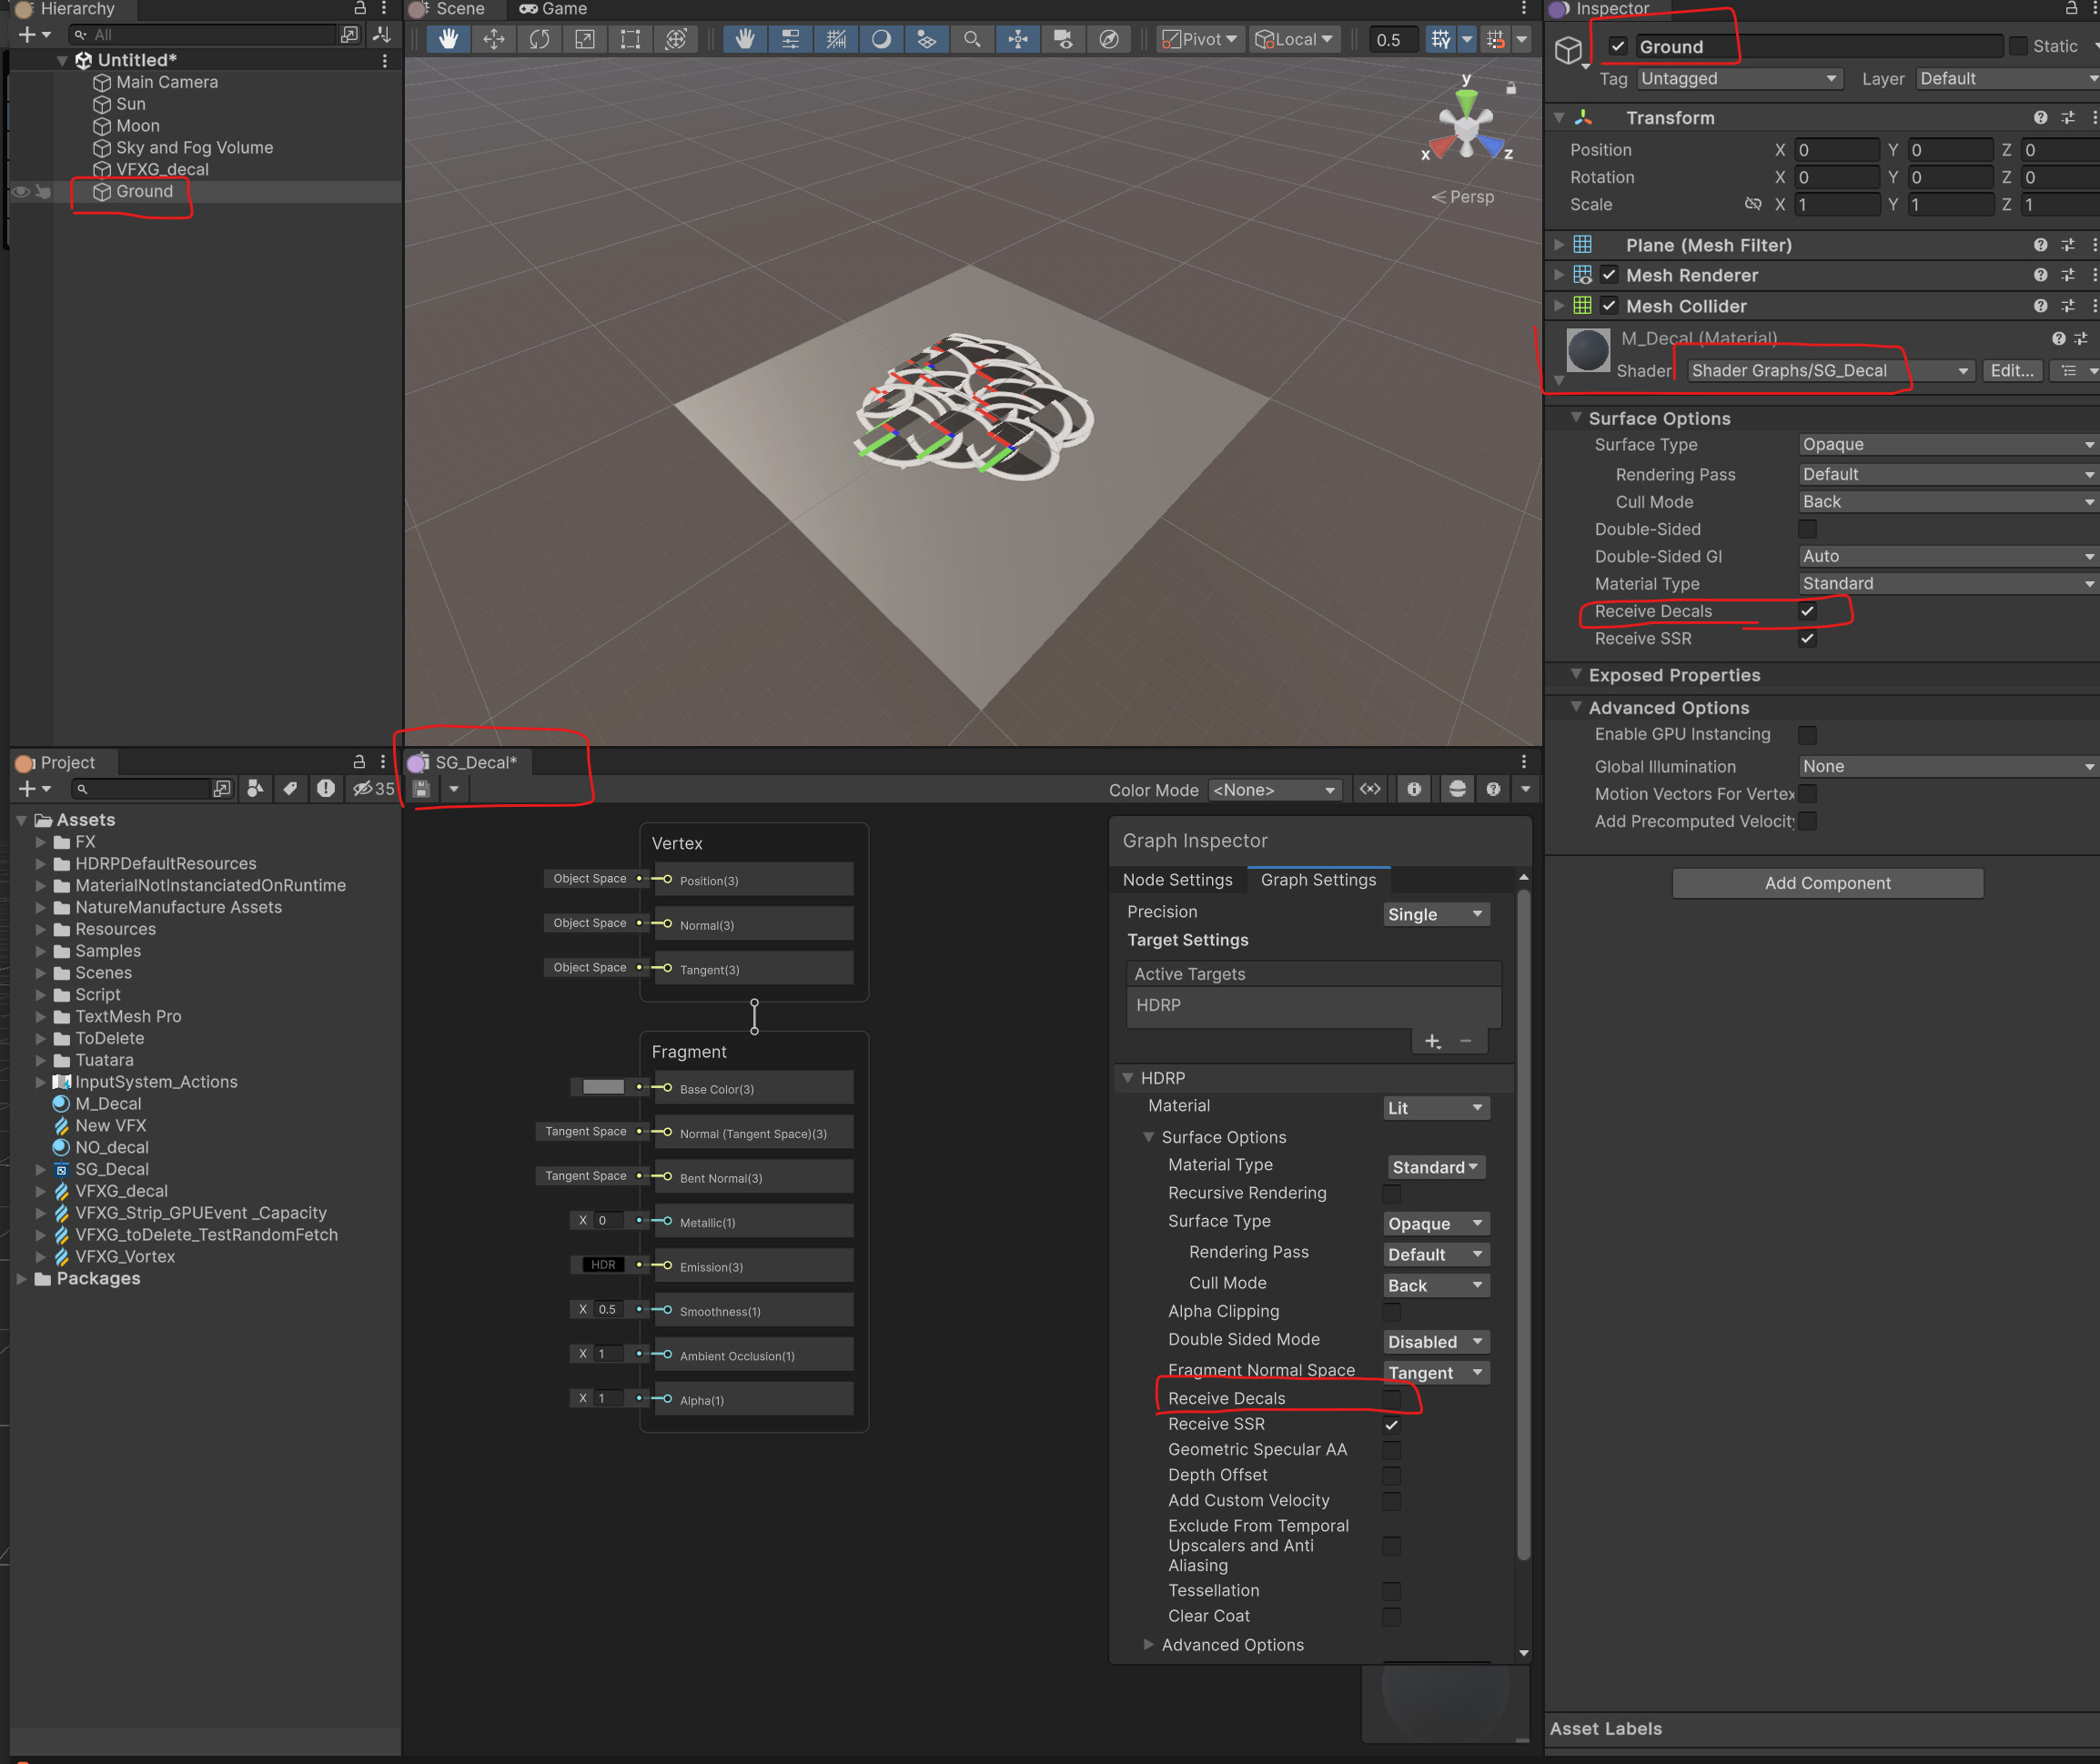The height and width of the screenshot is (1764, 2100).
Task: Open the Surface Type dropdown set to Opaque
Action: (x=1945, y=444)
